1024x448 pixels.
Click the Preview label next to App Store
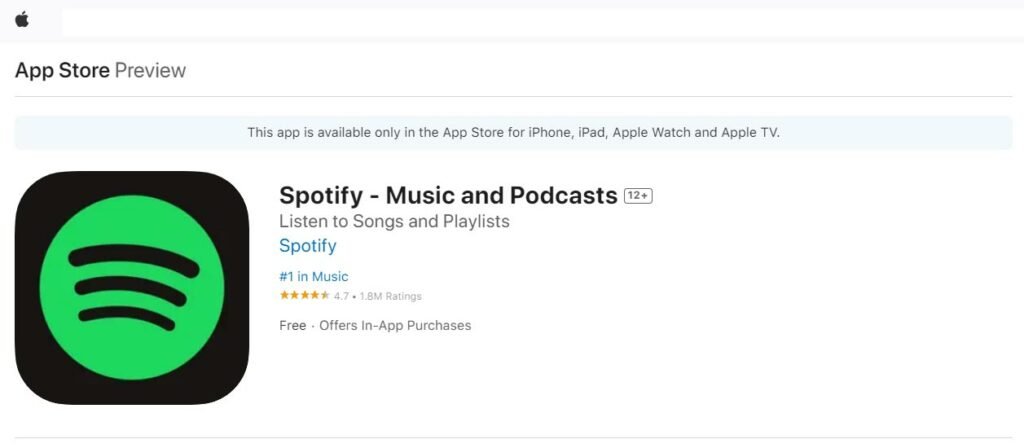coord(150,71)
